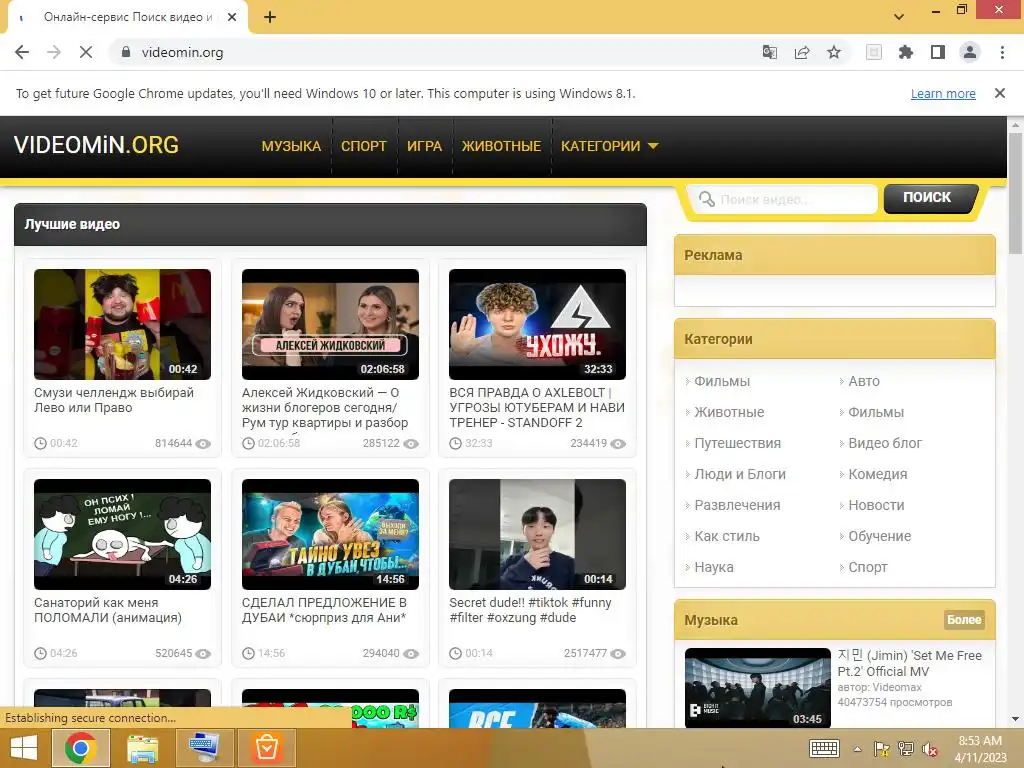Expand the КАТЕГОРИИ dropdown
Viewport: 1024px width, 768px height.
pos(609,146)
